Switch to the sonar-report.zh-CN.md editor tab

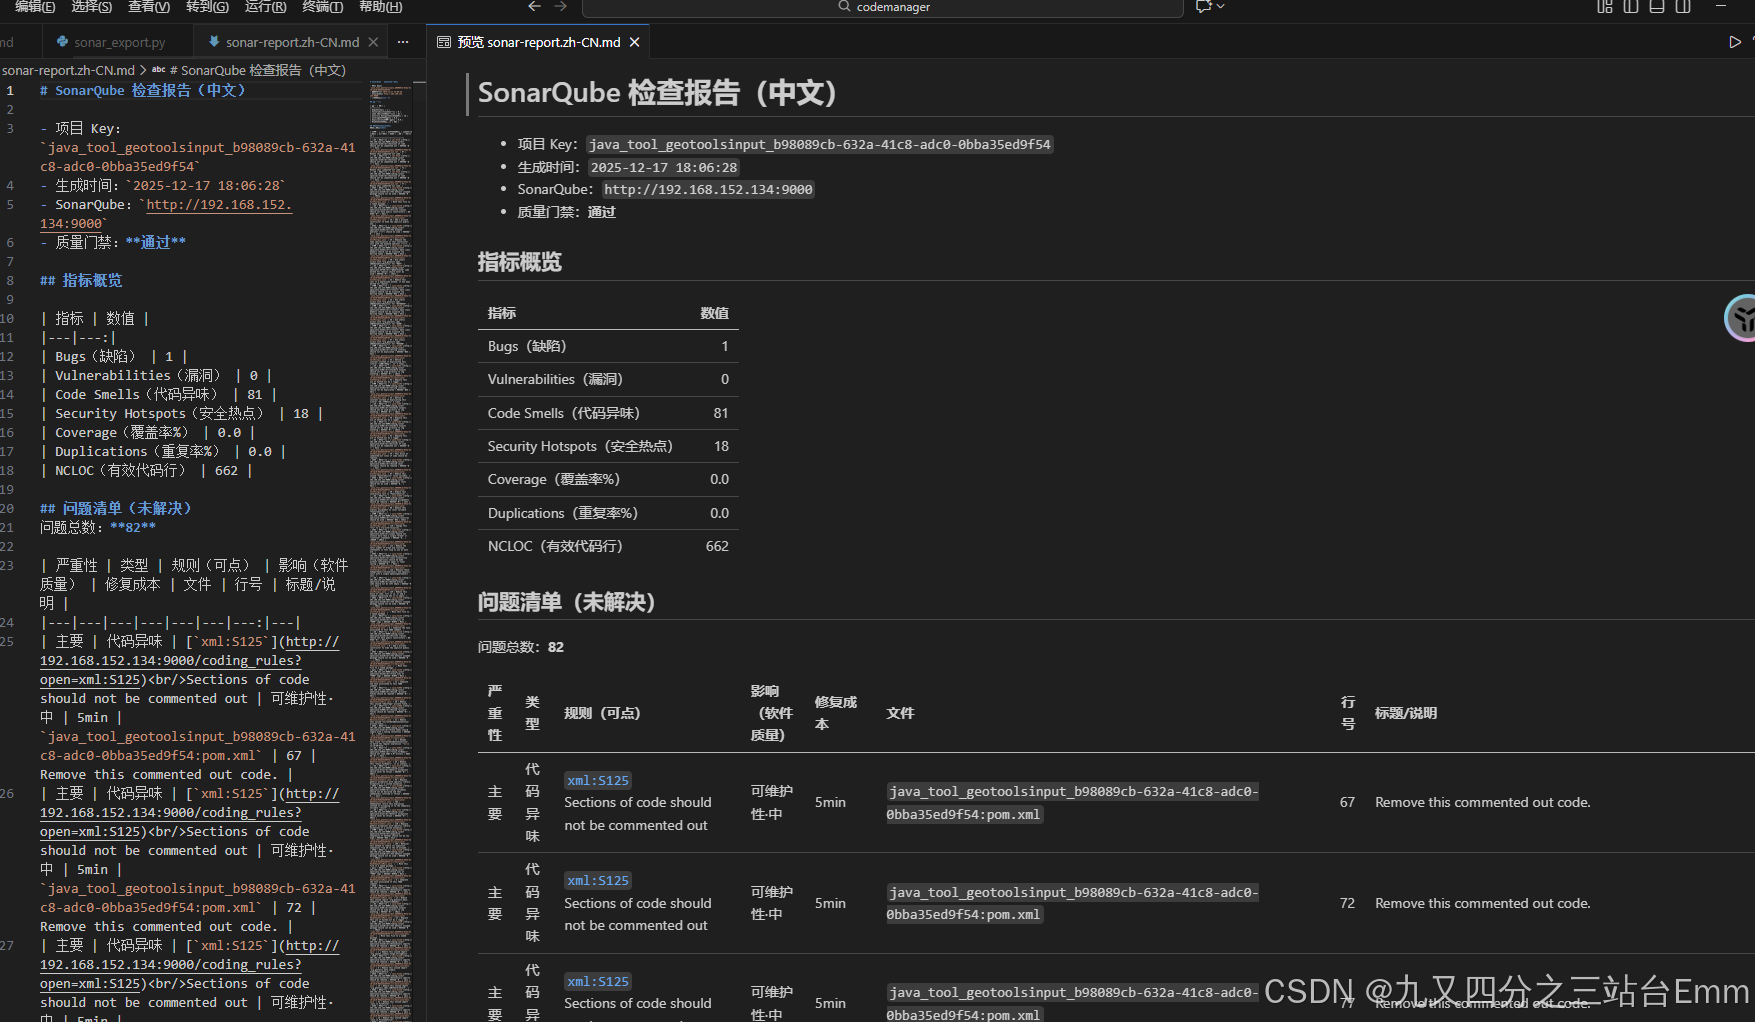tap(292, 42)
